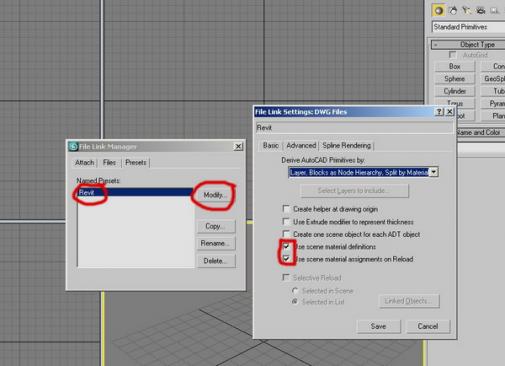
Task: Select the Cameras category icon
Action: [x=480, y=11]
